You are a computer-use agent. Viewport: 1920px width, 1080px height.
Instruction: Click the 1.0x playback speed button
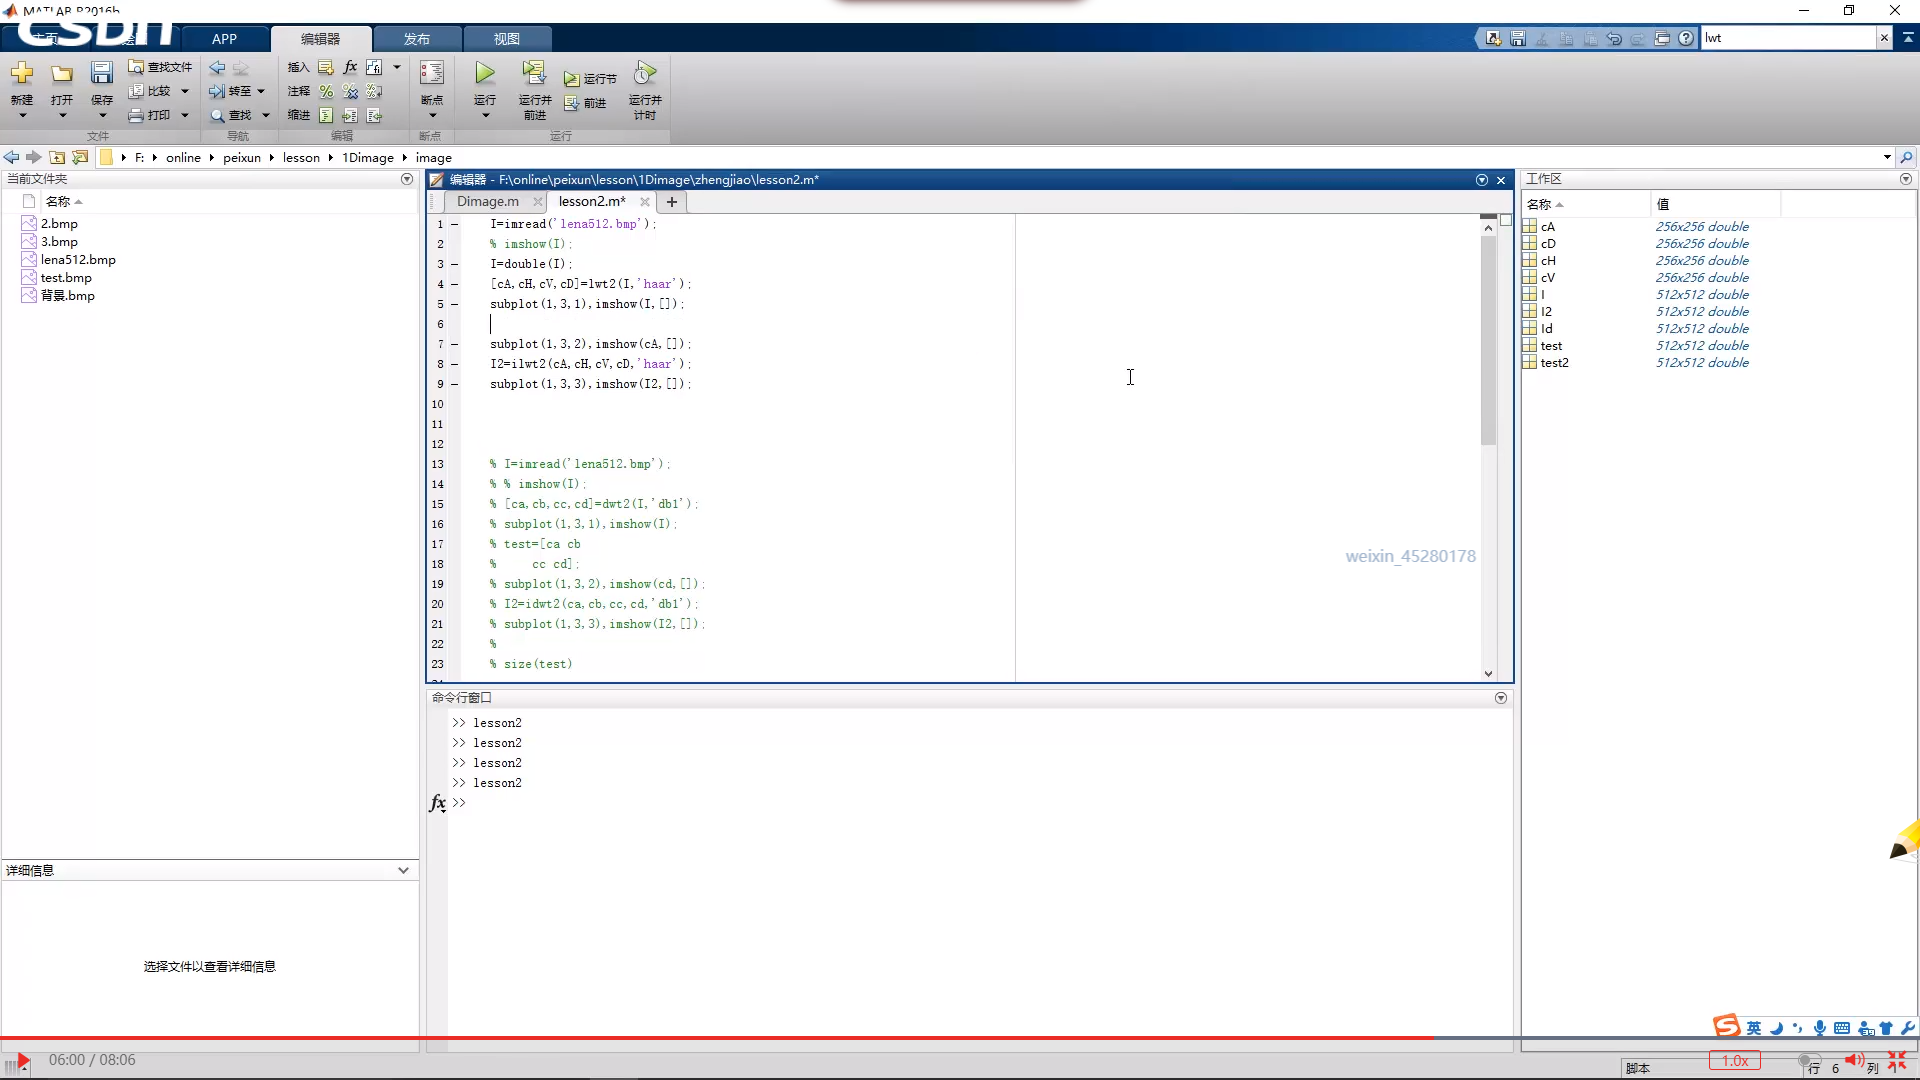click(1735, 1061)
